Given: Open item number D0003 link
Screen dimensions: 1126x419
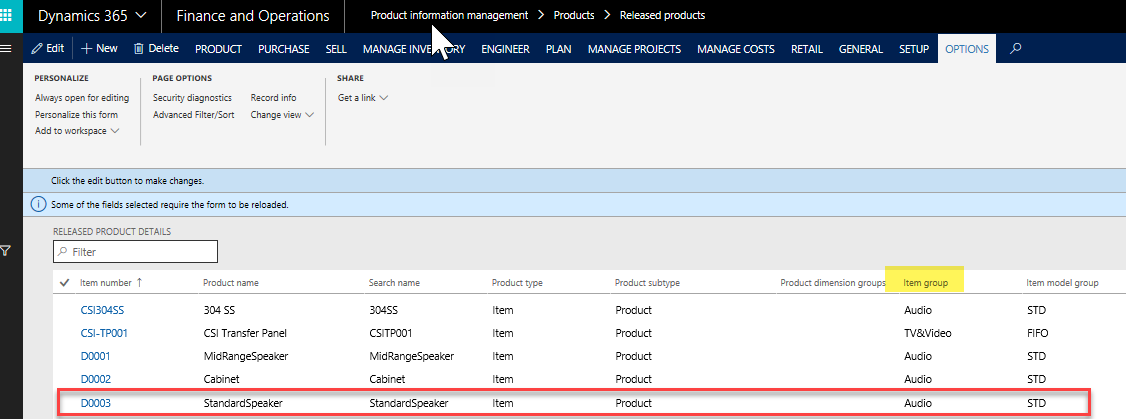Looking at the screenshot, I should pyautogui.click(x=93, y=403).
